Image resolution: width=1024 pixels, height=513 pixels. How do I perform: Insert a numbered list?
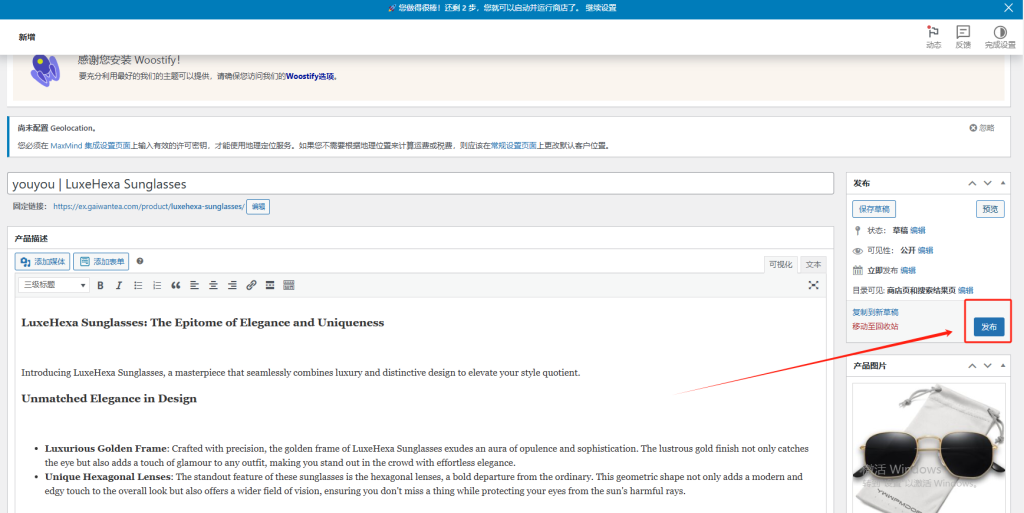pyautogui.click(x=157, y=285)
